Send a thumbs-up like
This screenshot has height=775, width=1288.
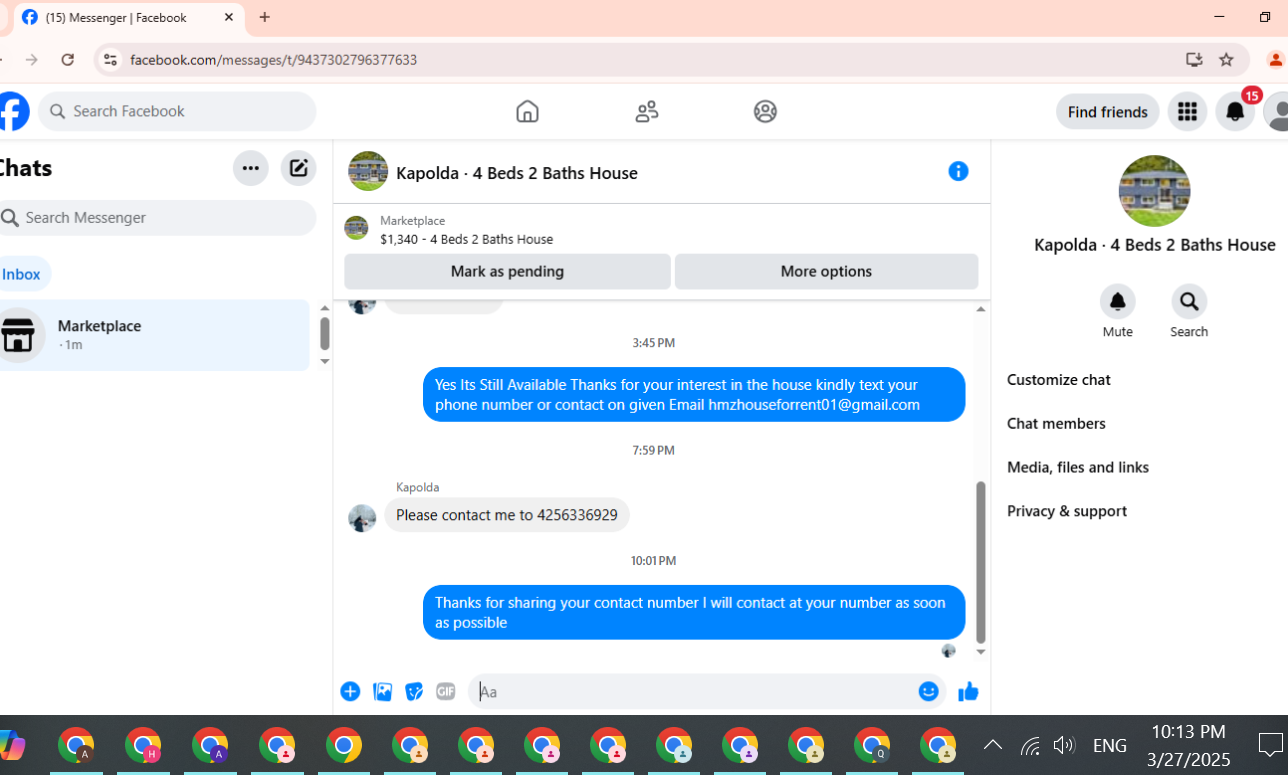(x=968, y=691)
